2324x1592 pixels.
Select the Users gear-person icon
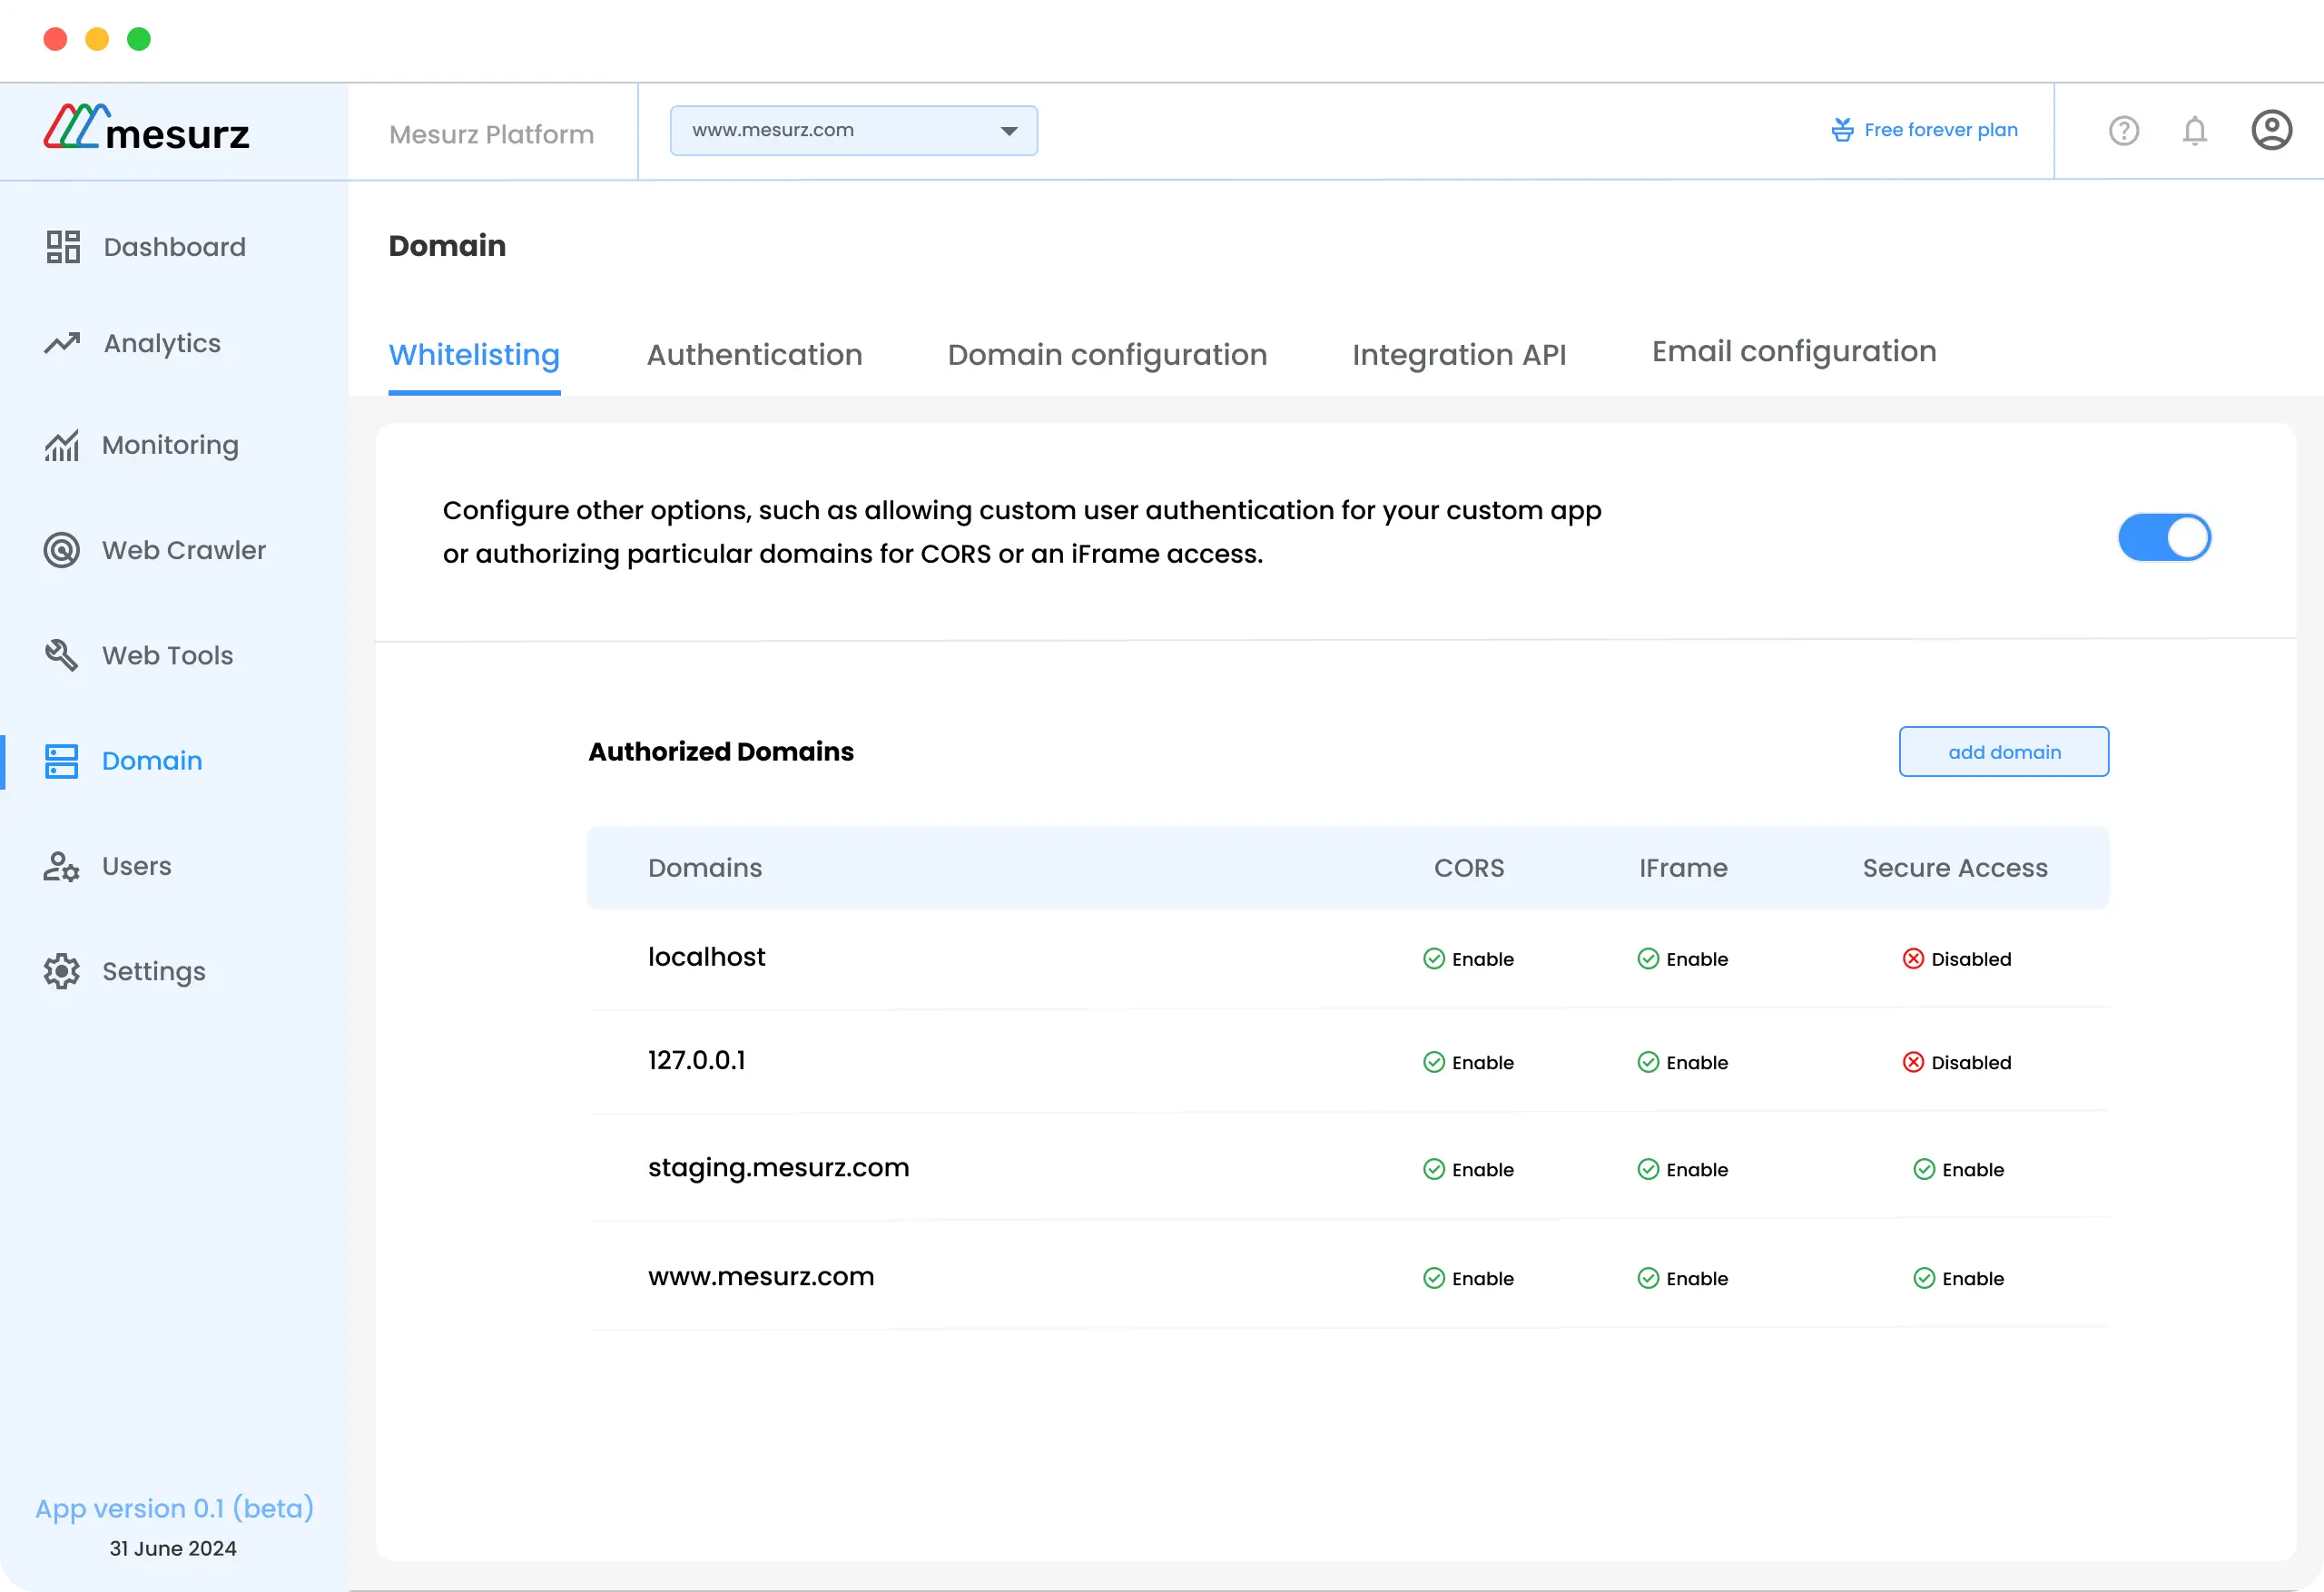pos(62,866)
